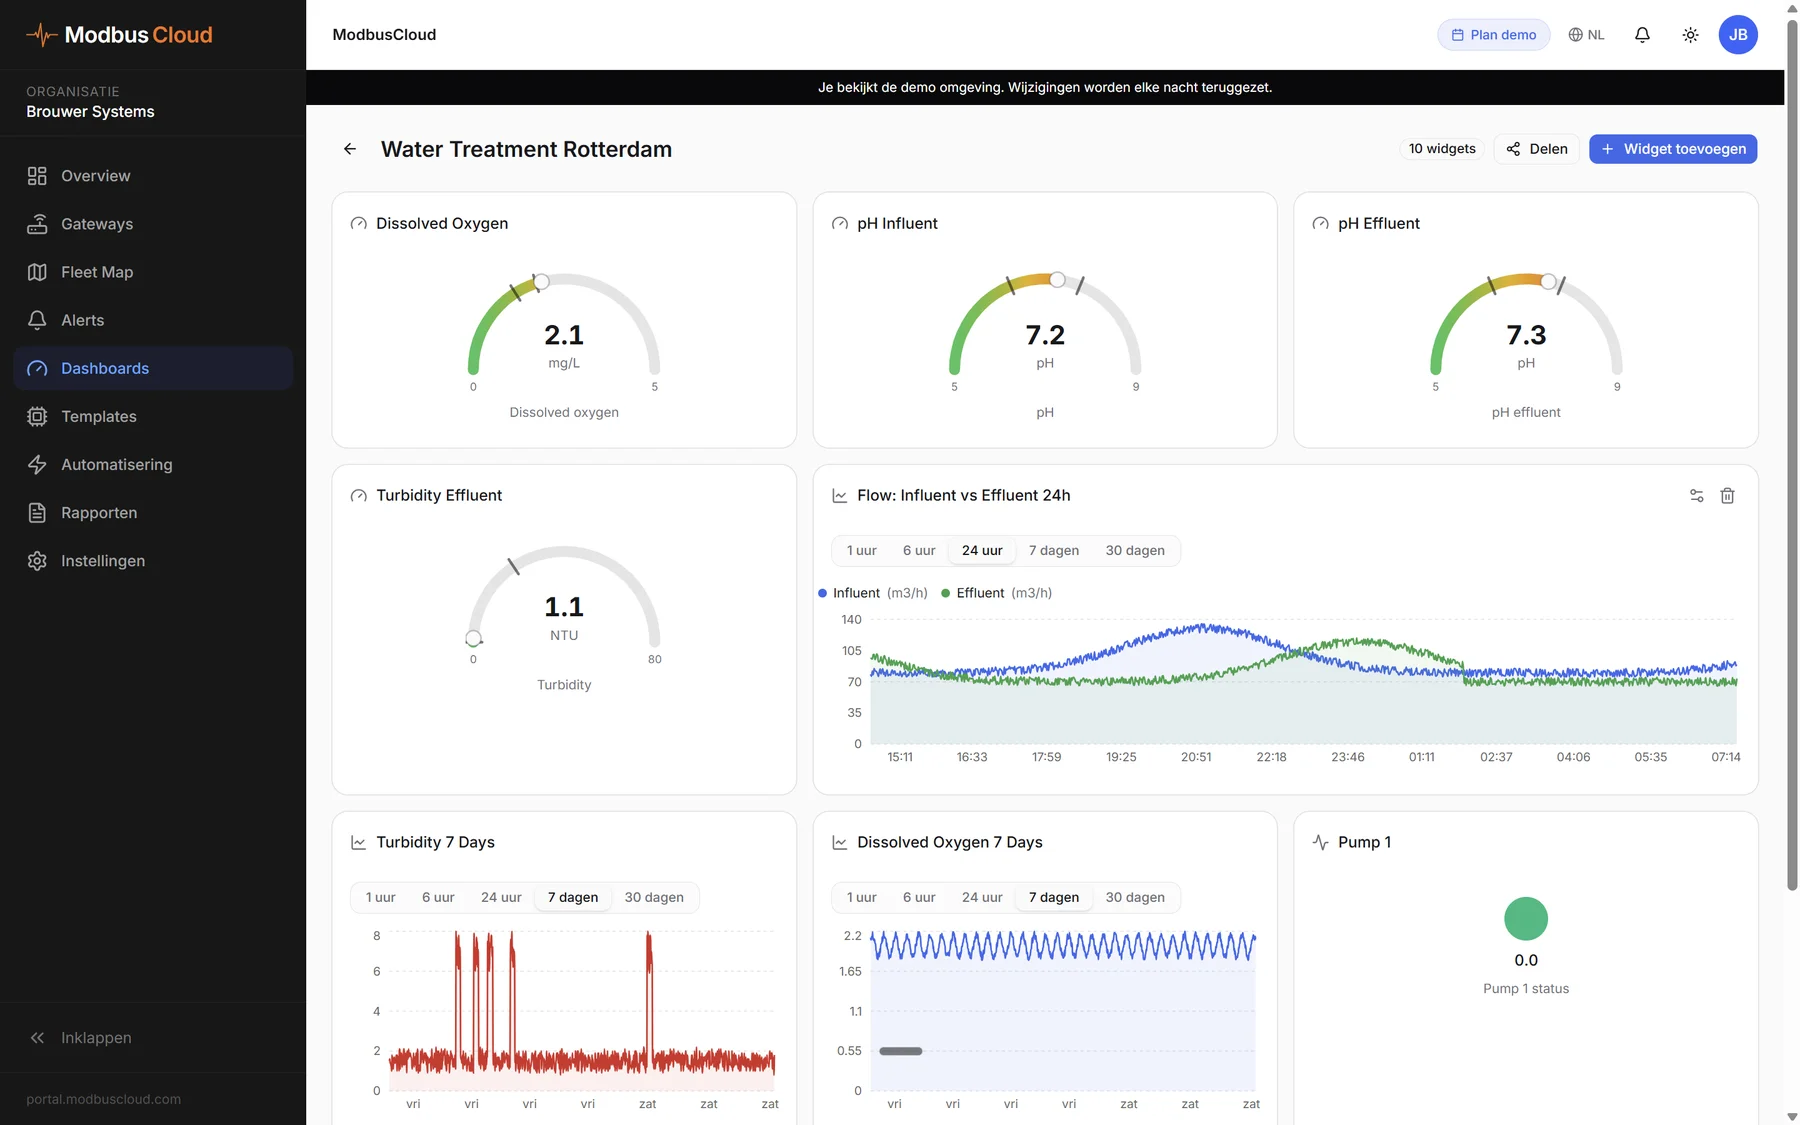
Task: Click the Brouwer Systems organisation name
Action: tap(90, 112)
